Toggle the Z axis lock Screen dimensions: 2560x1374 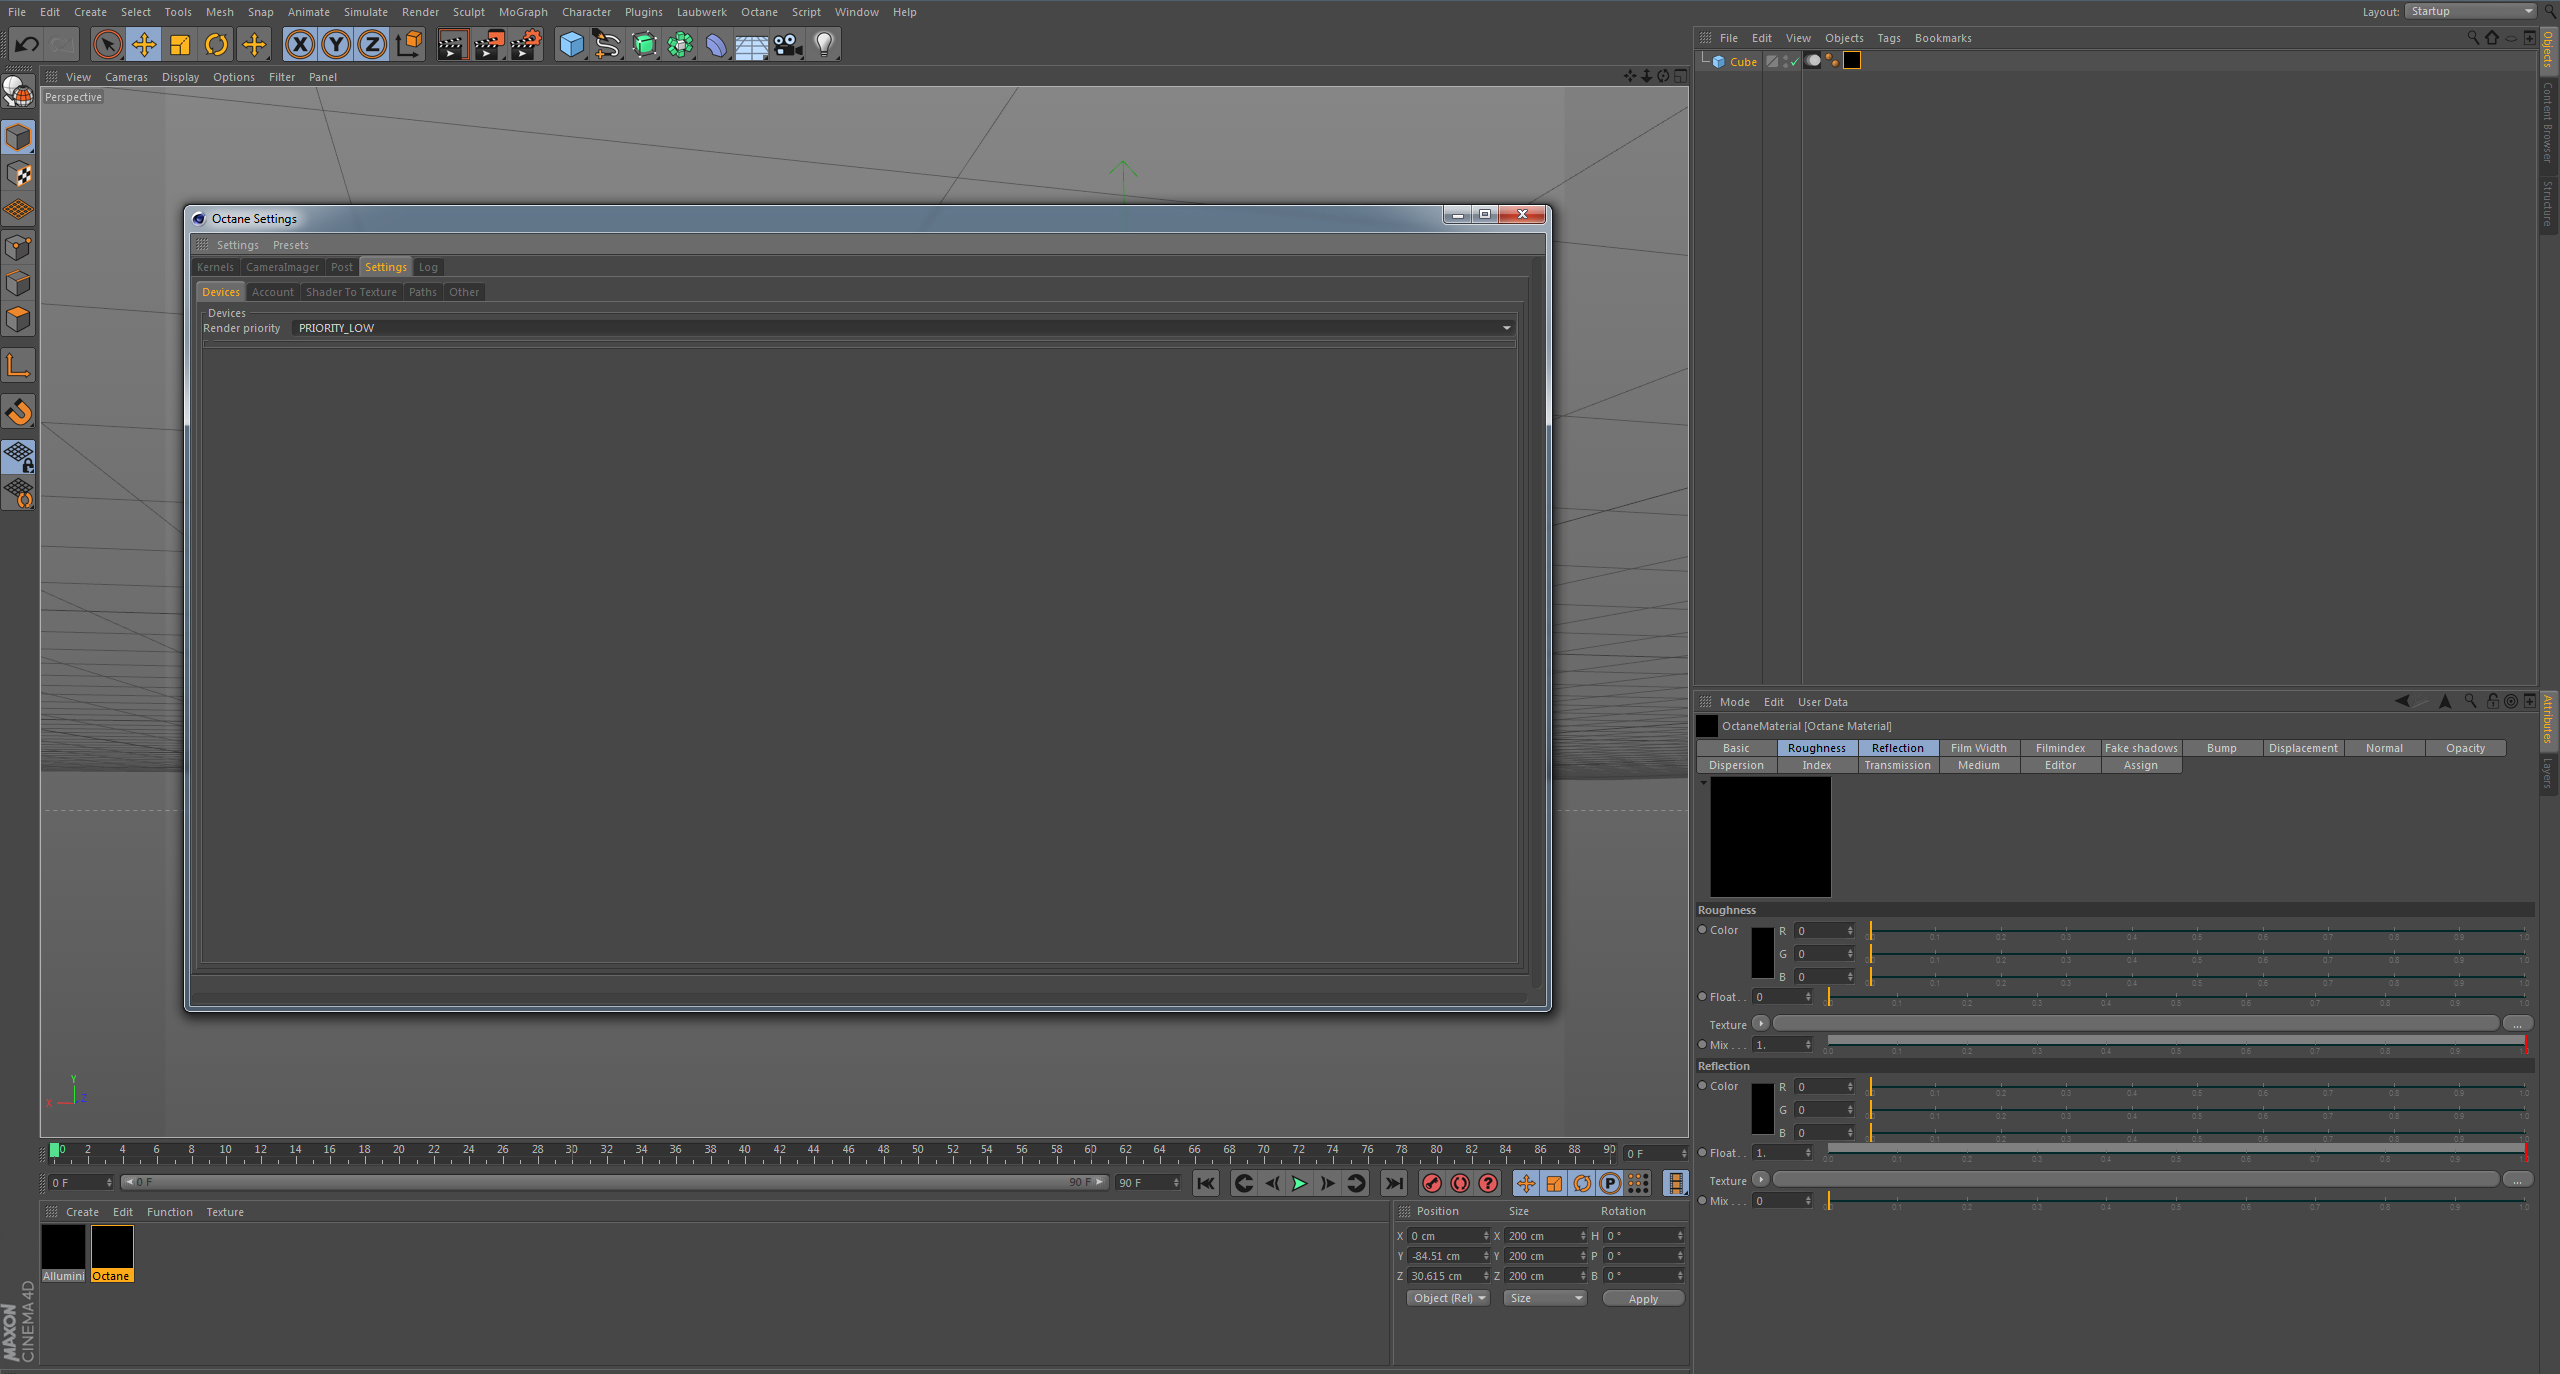pos(372,45)
